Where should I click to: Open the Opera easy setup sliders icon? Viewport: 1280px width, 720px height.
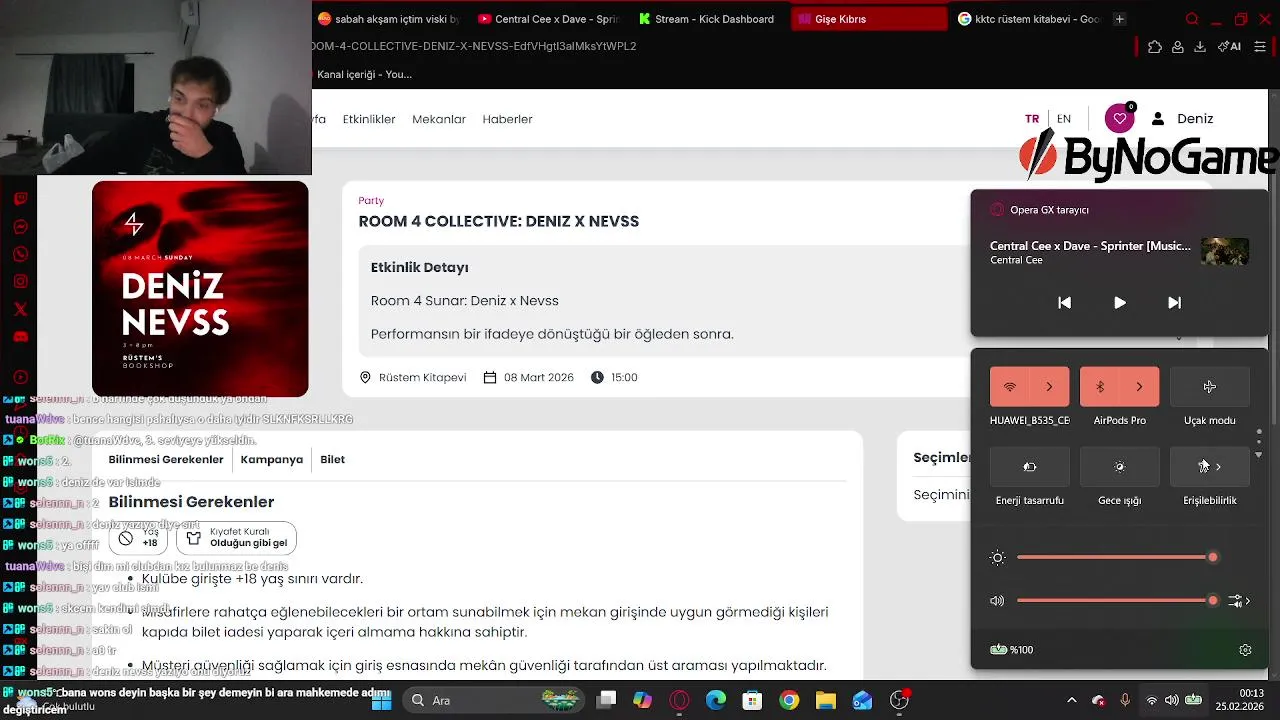tap(1260, 47)
